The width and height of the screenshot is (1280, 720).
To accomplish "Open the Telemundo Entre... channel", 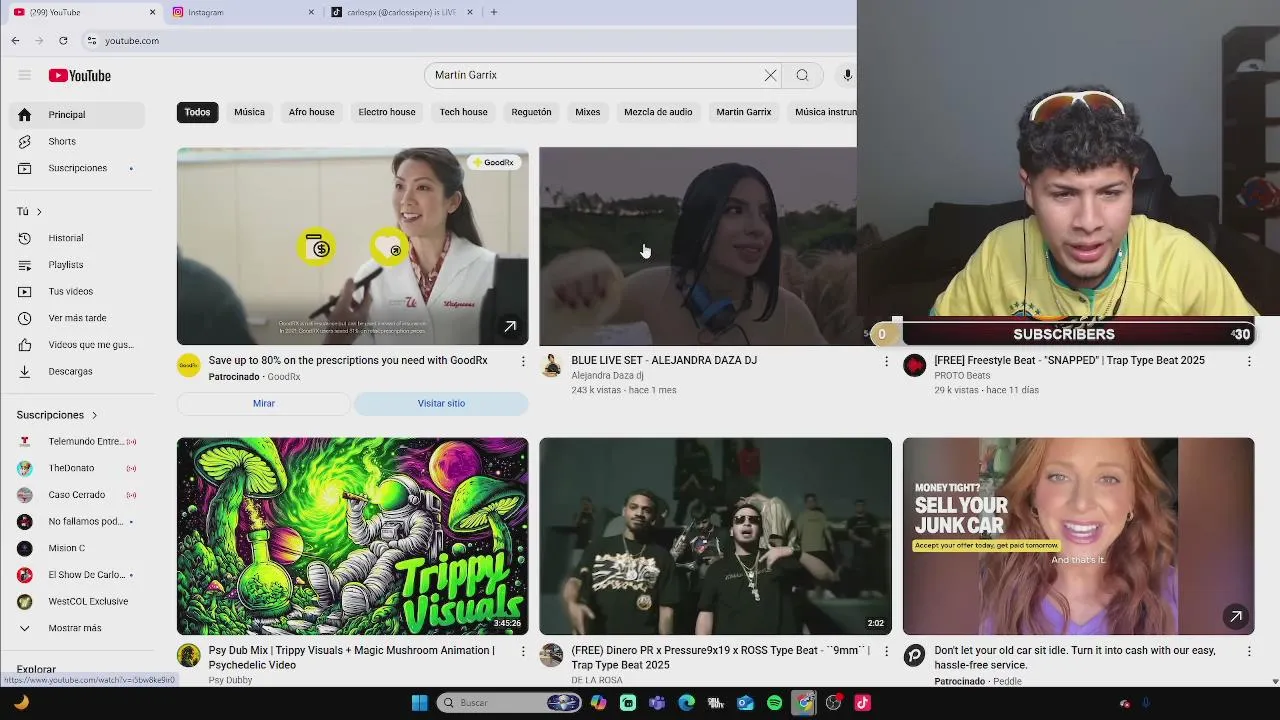I will [77, 441].
